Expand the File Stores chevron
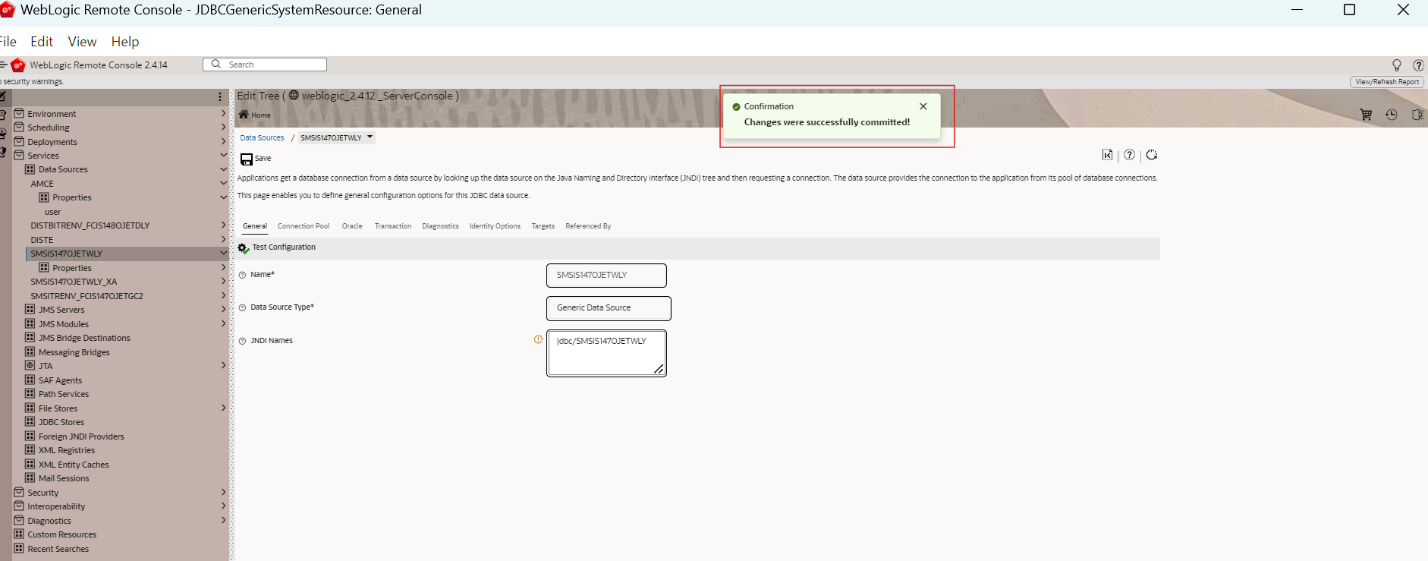This screenshot has width=1428, height=561. (x=223, y=408)
